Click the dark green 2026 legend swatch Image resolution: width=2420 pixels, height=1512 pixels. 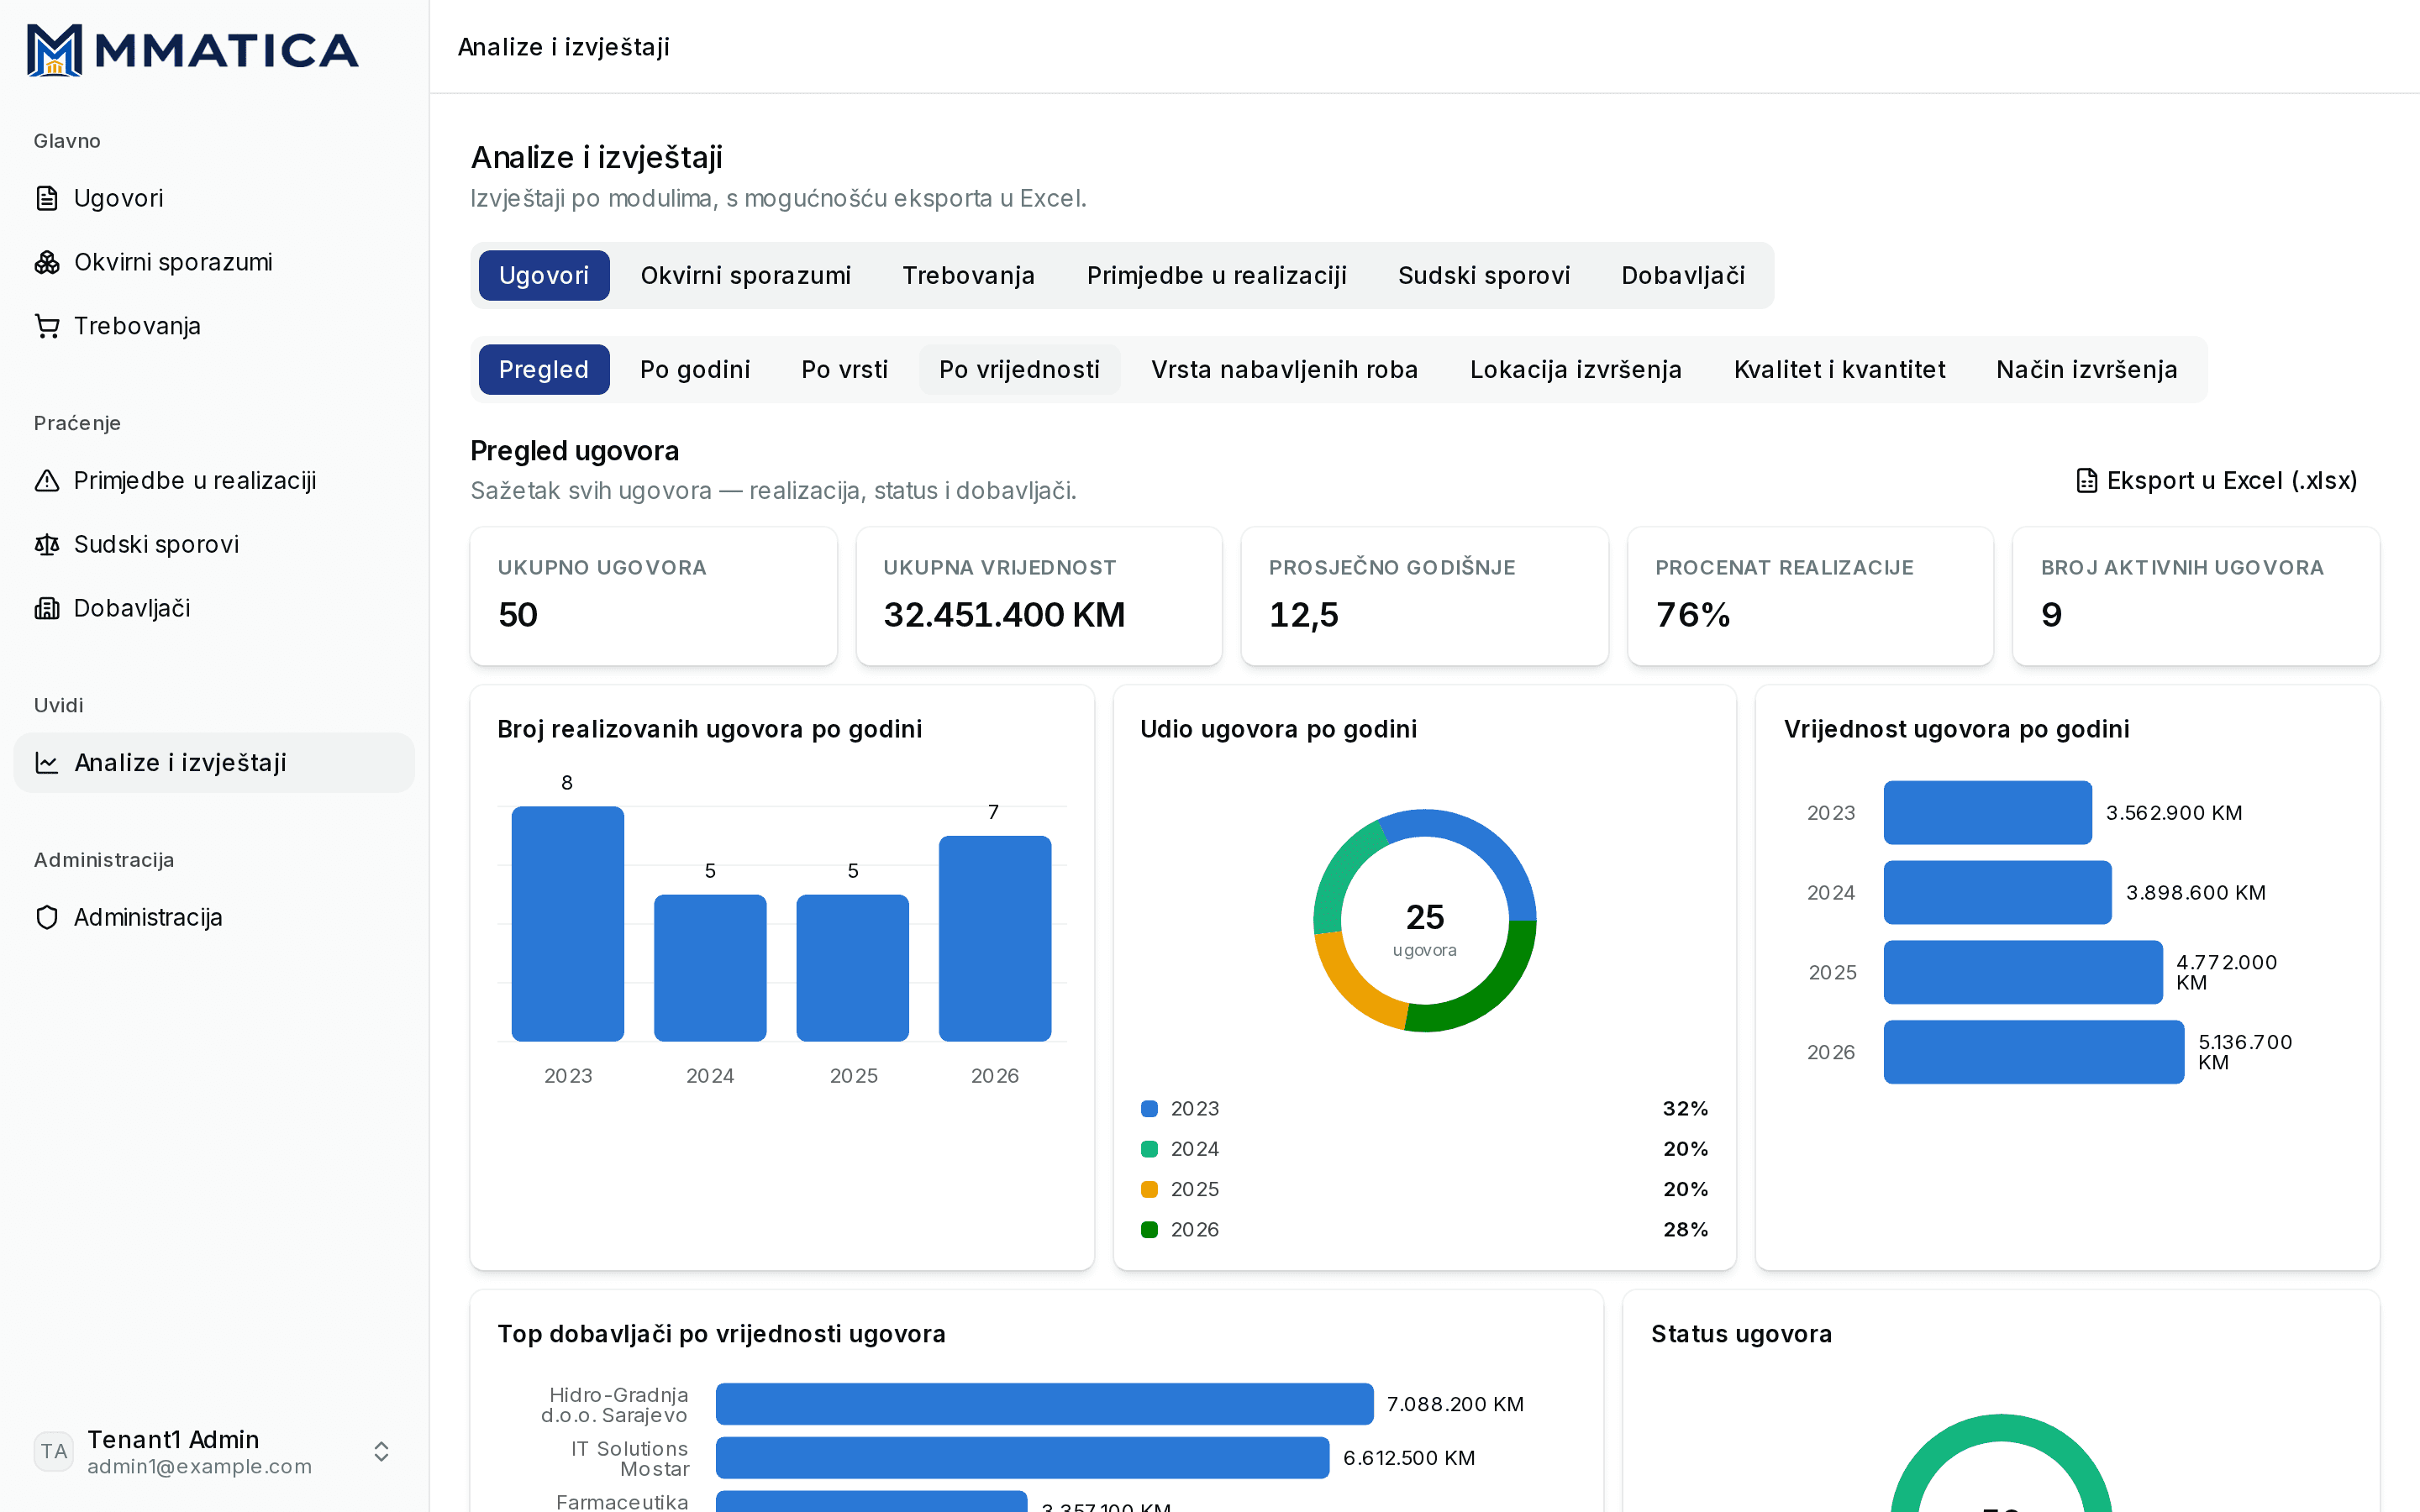[x=1149, y=1229]
